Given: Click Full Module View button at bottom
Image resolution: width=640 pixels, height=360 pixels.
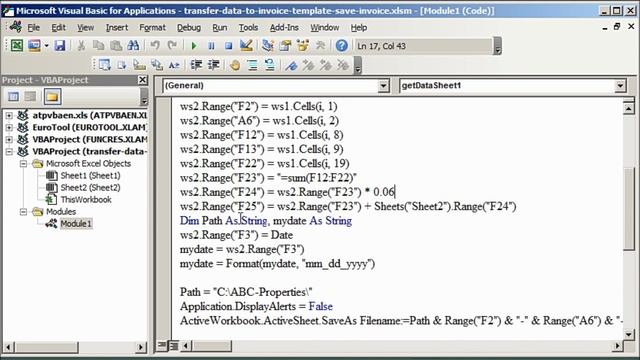Looking at the screenshot, I should click(173, 346).
